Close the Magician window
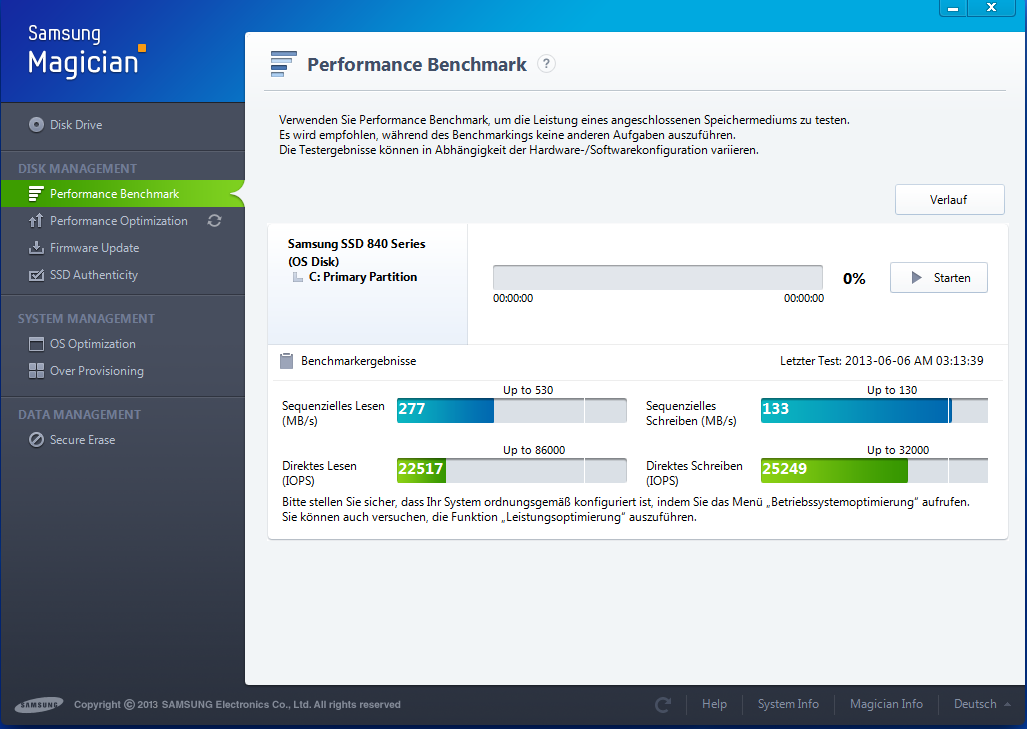The height and width of the screenshot is (729, 1027). (992, 8)
